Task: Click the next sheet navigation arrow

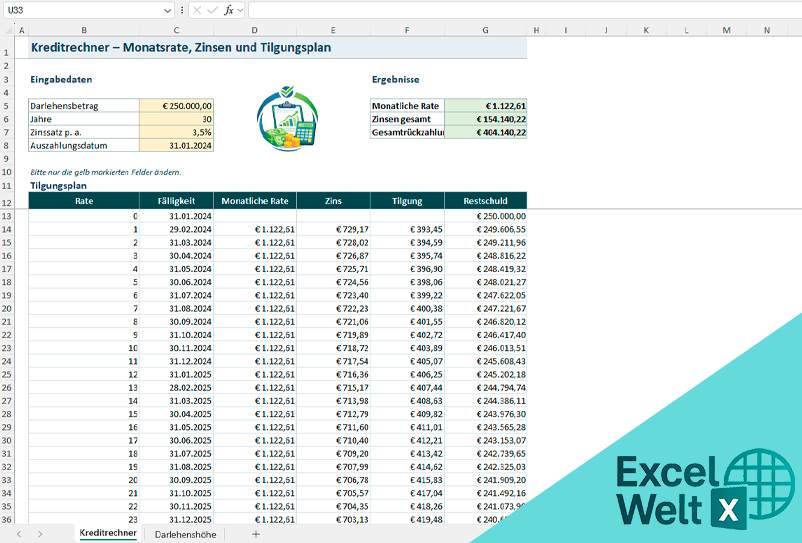Action: click(x=40, y=534)
